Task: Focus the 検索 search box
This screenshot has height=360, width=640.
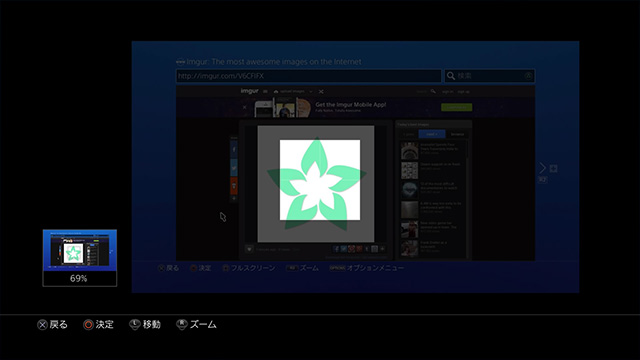Action: (x=490, y=76)
